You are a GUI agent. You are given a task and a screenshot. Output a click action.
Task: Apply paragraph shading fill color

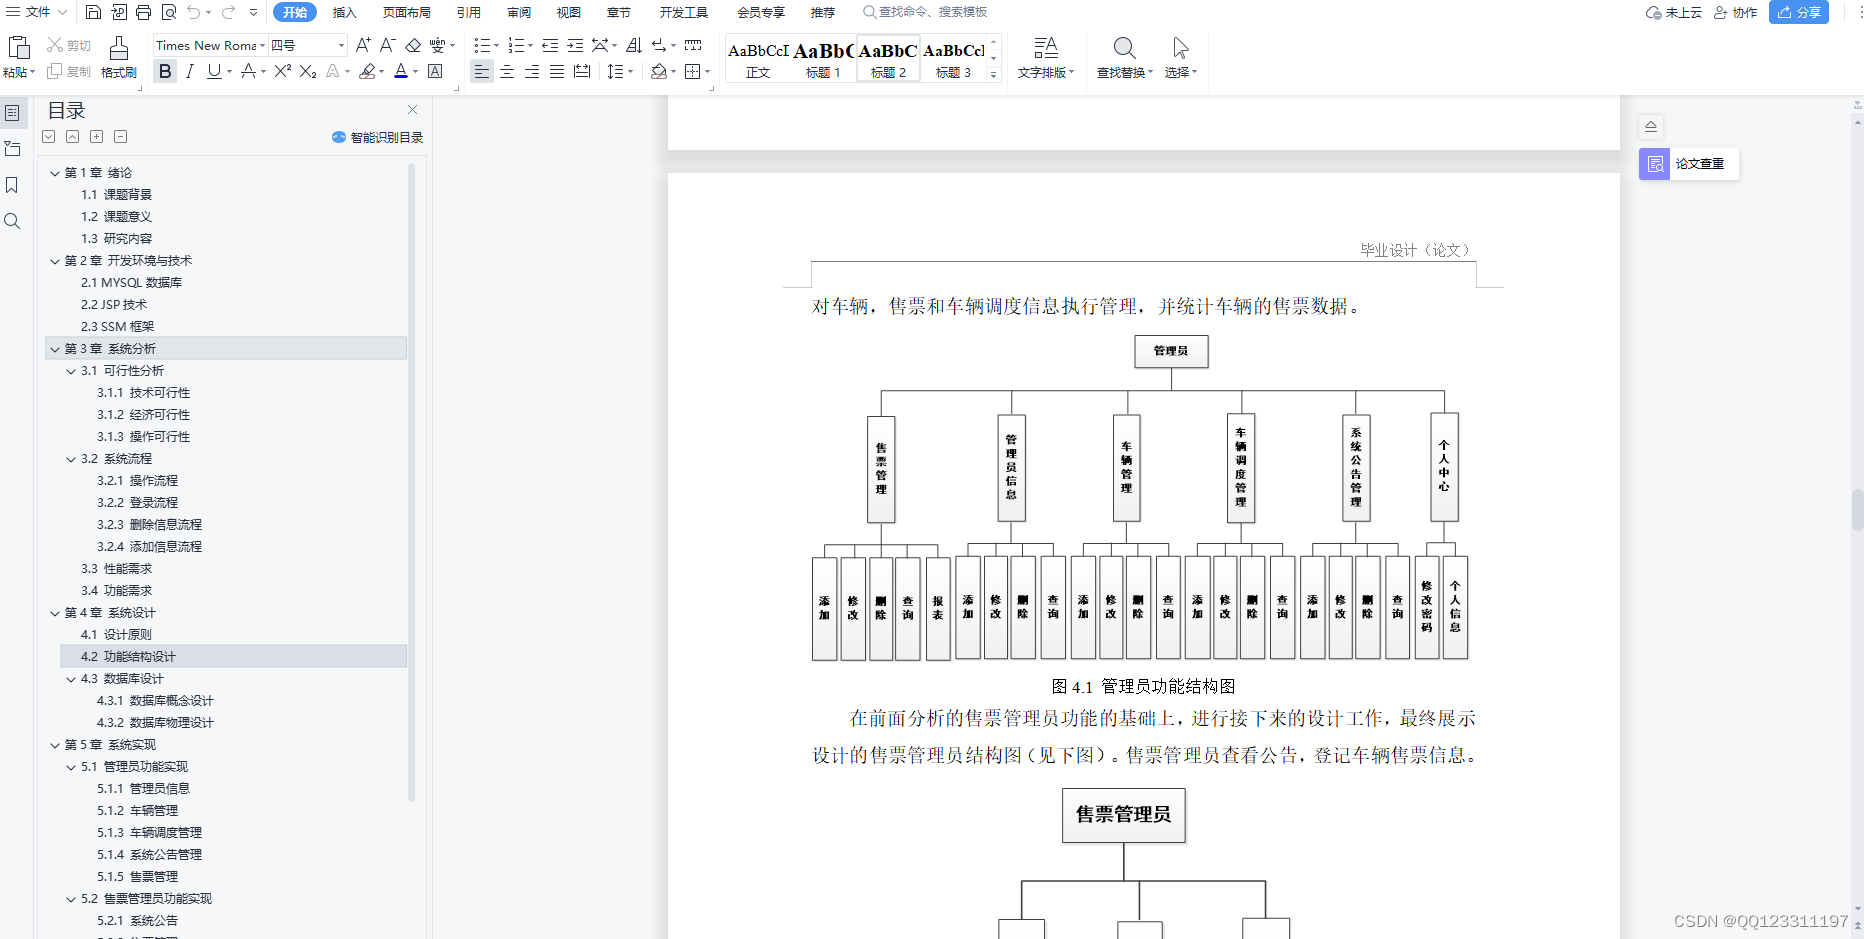click(x=658, y=71)
